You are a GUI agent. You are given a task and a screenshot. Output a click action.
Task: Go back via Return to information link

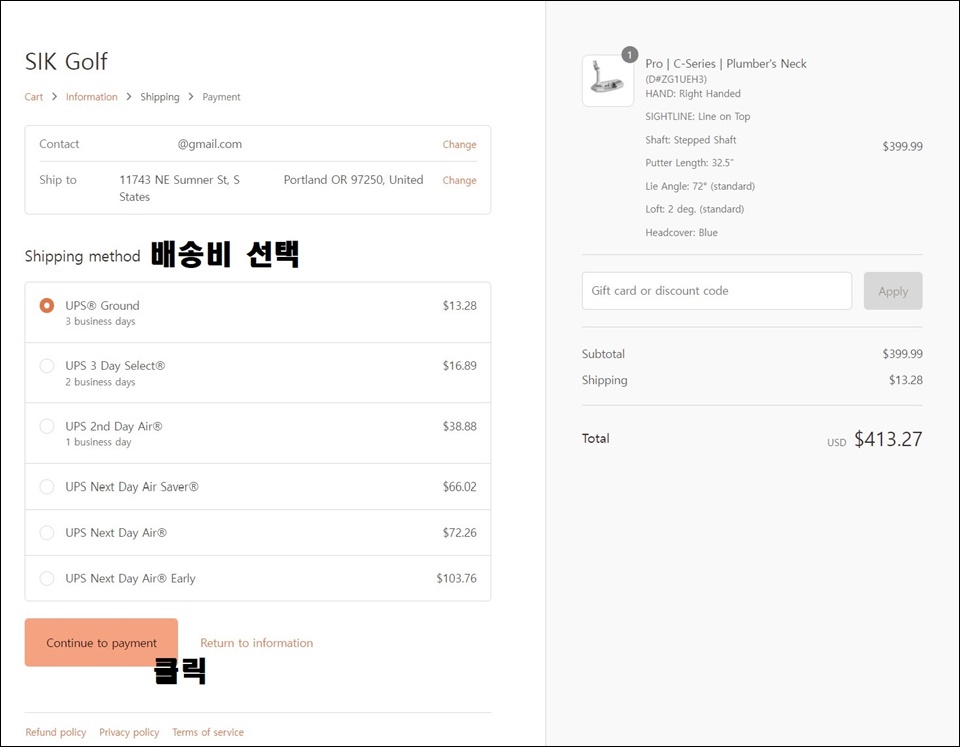257,643
